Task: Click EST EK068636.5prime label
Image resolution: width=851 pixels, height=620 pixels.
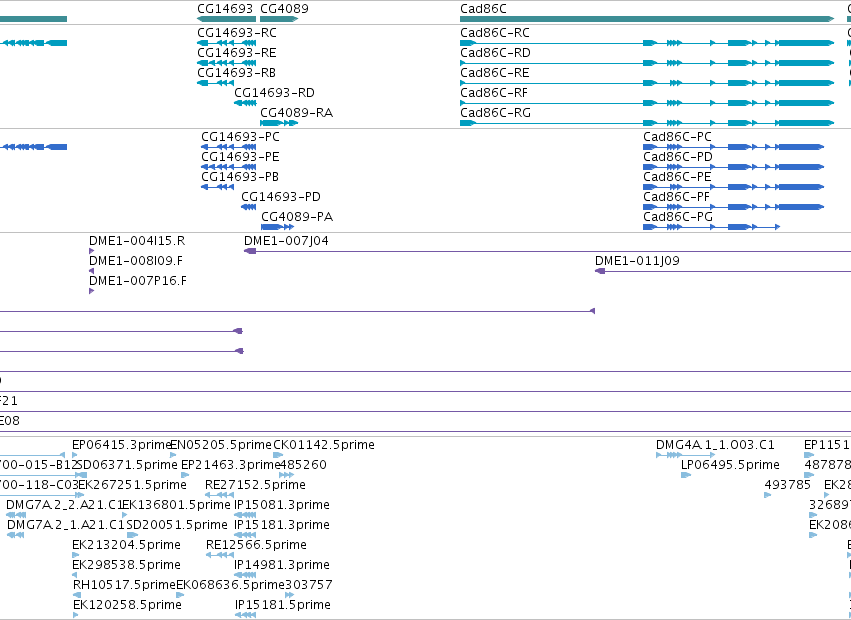Action: pos(231,585)
